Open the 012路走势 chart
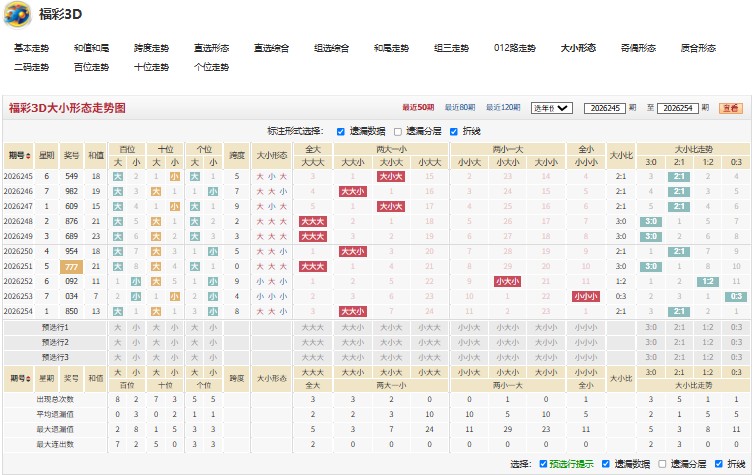Screen dimensions: 753x475 coord(515,48)
